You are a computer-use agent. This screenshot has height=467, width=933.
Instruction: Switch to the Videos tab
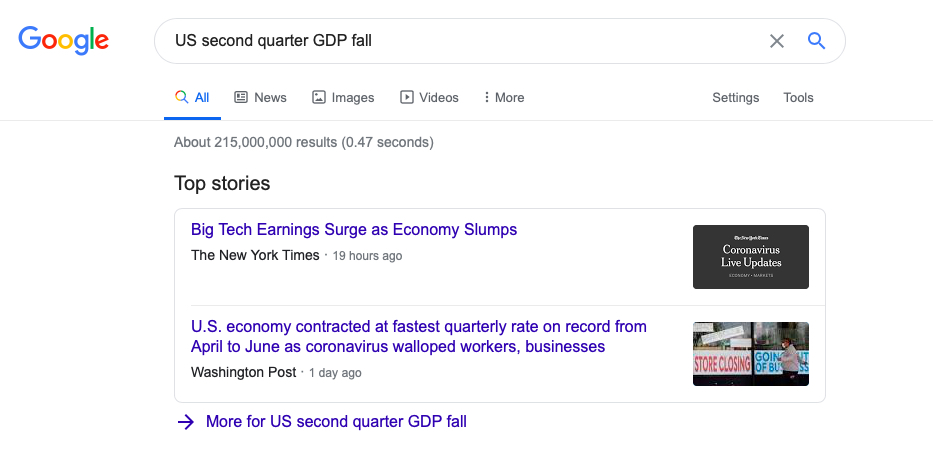(438, 97)
